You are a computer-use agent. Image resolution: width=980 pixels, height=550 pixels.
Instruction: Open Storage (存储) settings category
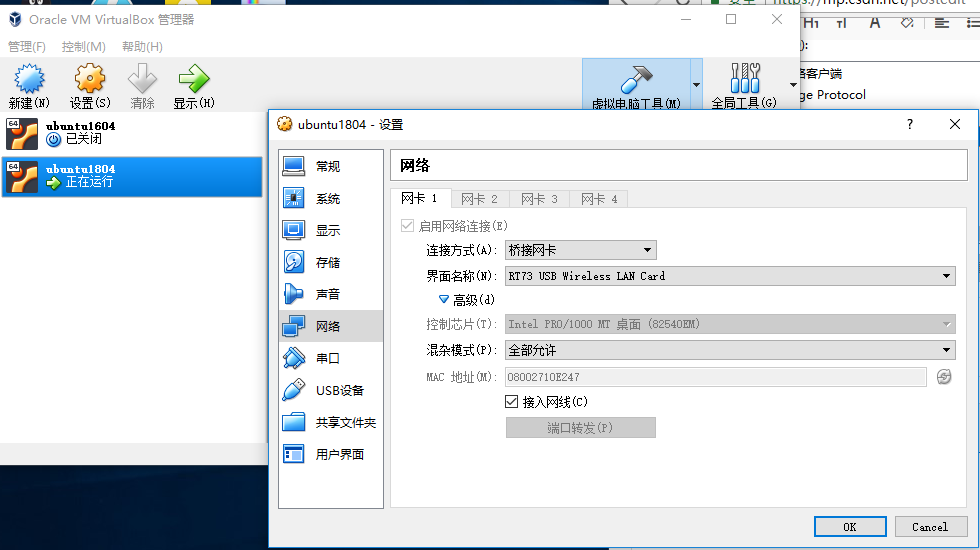331,262
